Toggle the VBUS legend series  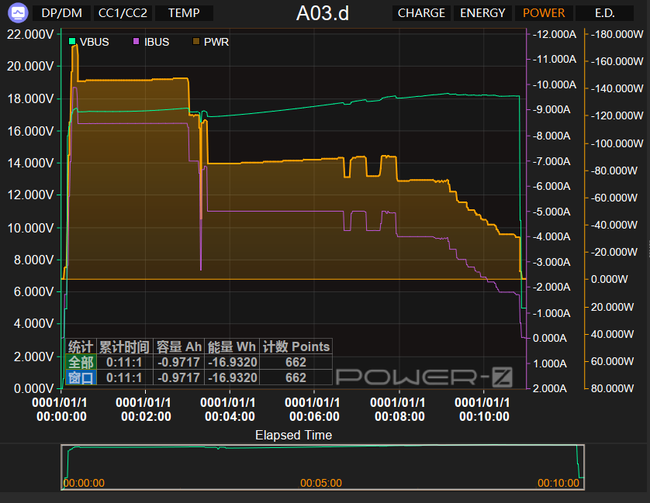89,42
